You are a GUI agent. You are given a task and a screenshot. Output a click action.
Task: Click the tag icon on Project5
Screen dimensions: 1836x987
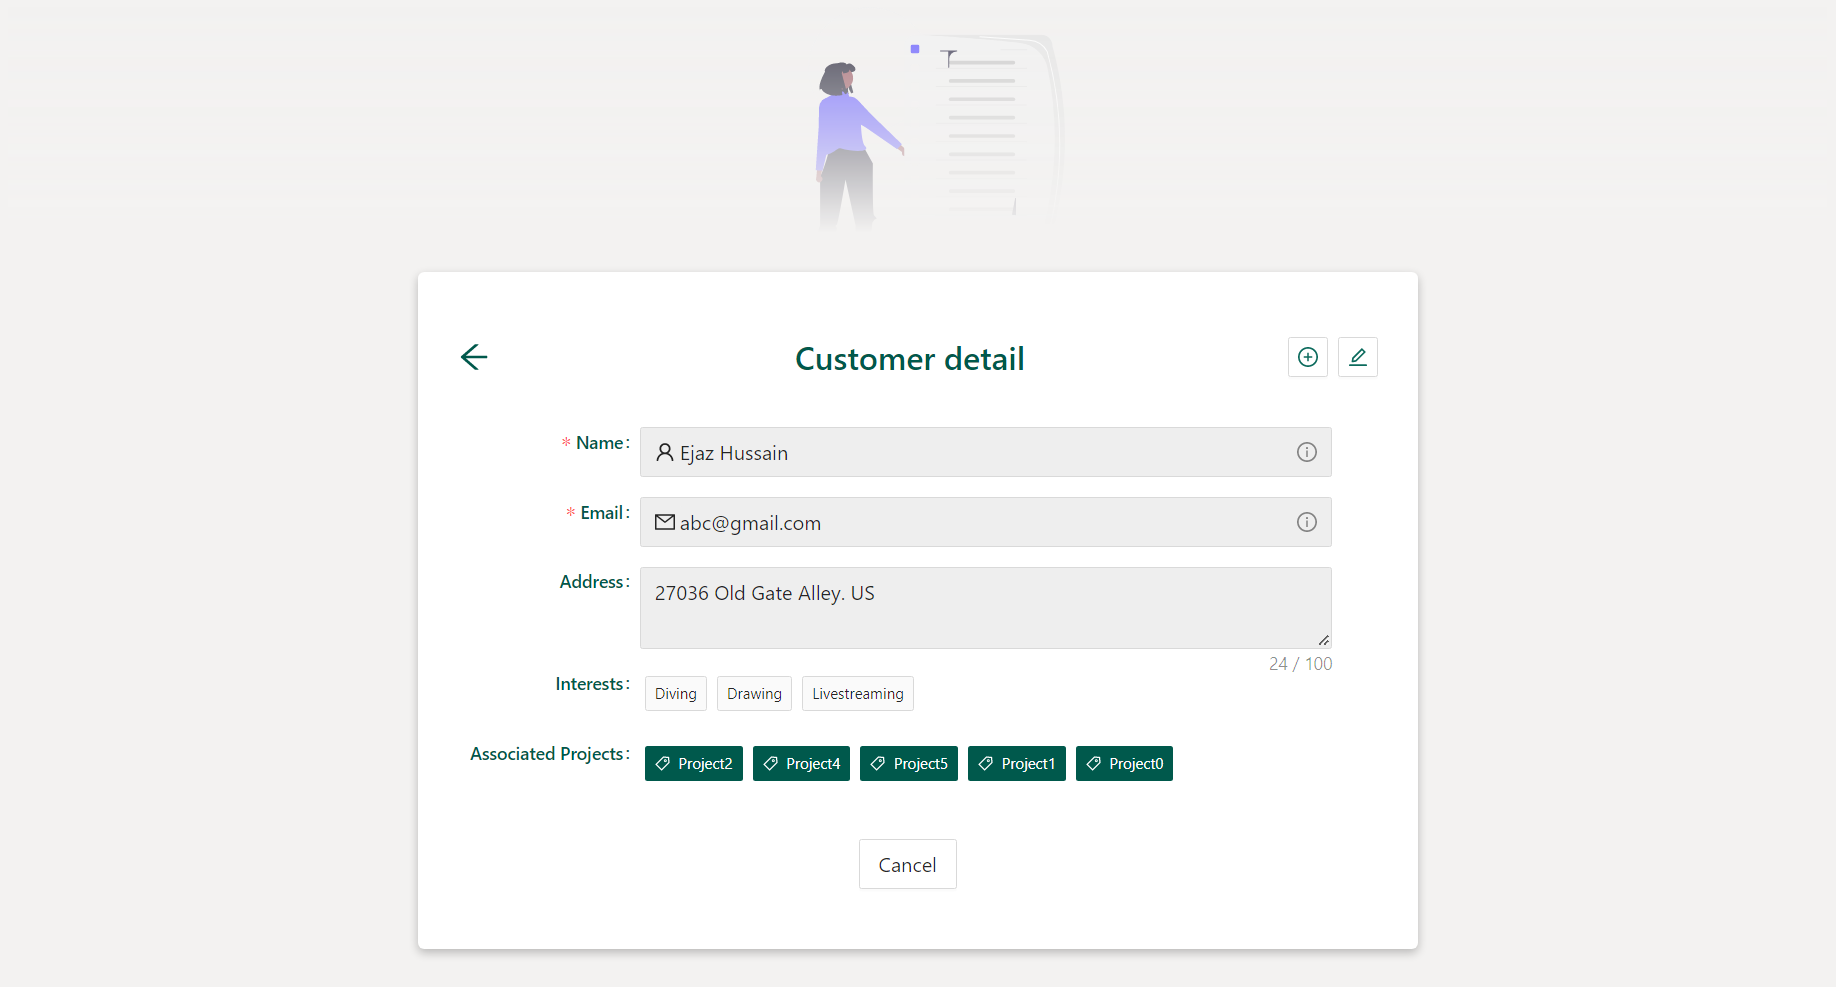(878, 763)
